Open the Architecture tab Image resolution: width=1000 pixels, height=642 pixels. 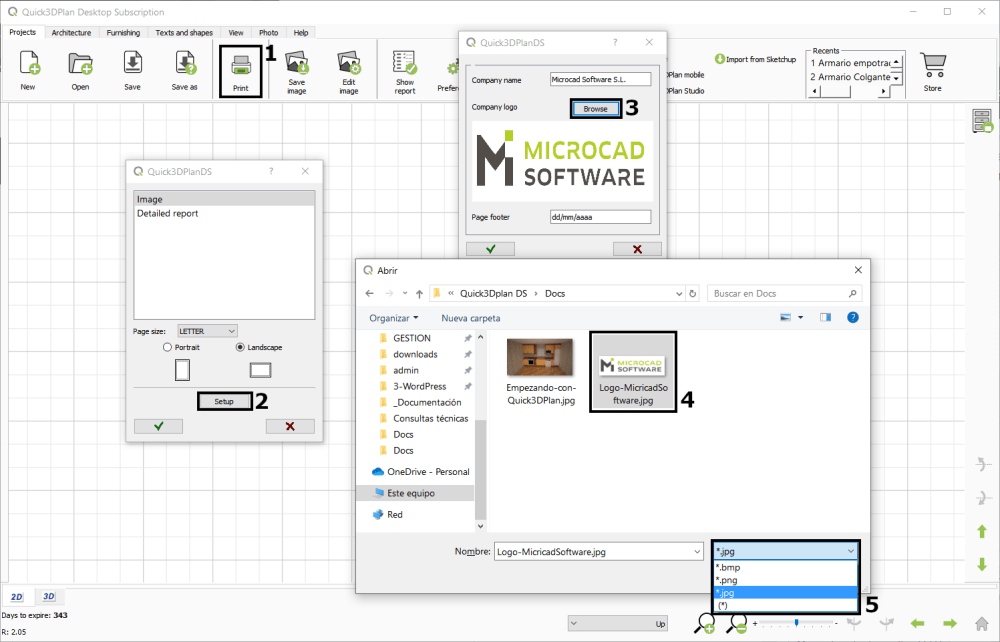(71, 32)
